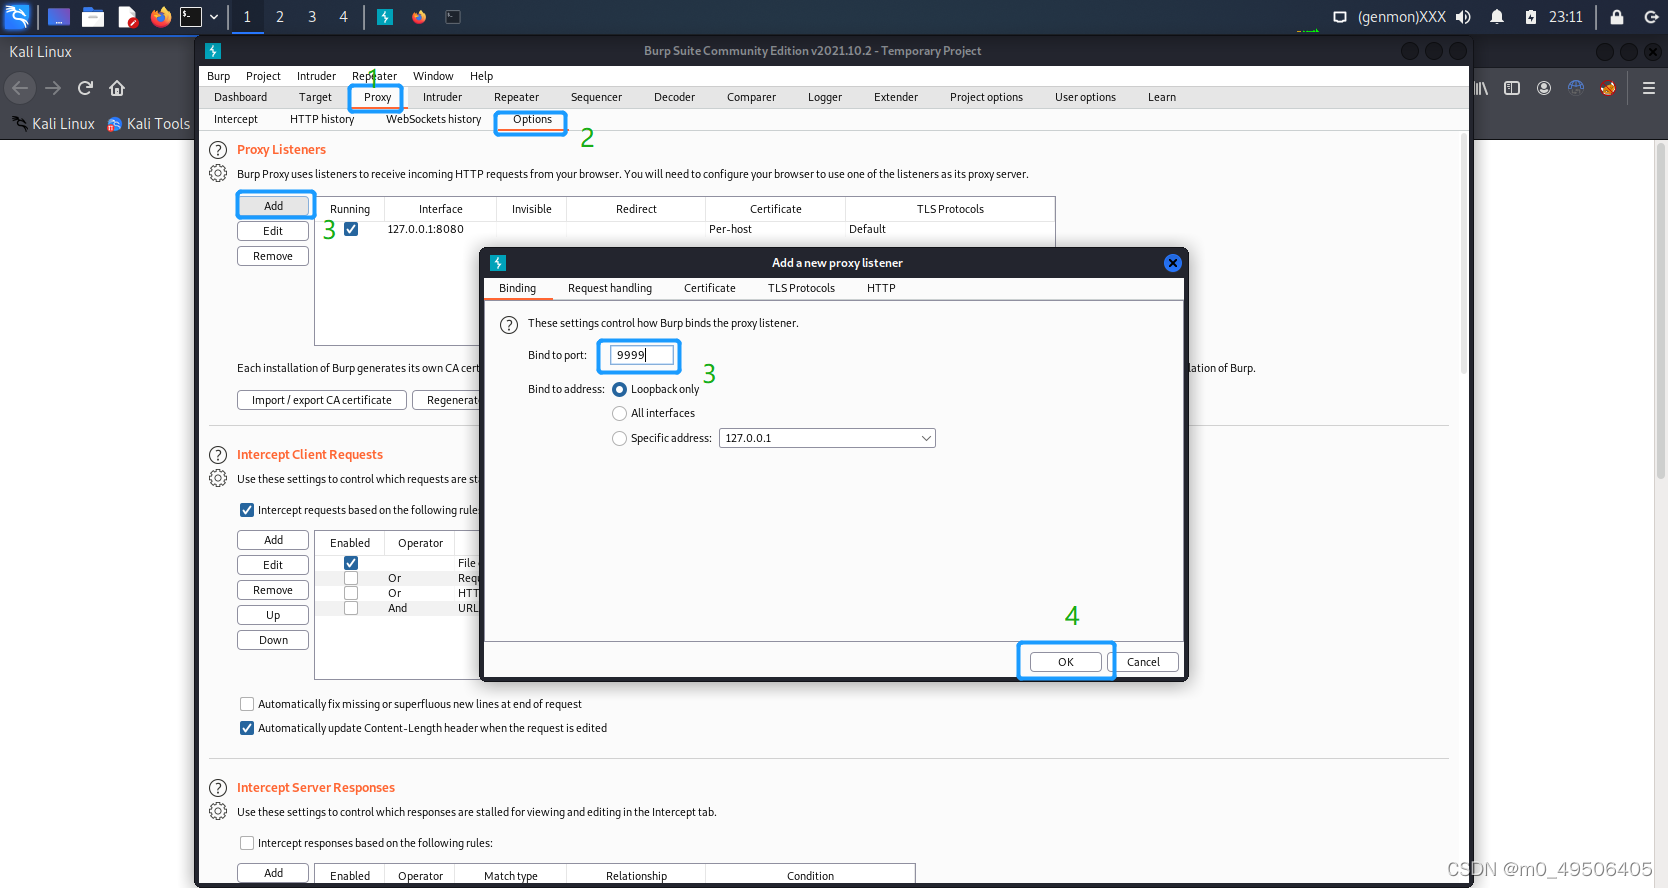1668x888 pixels.
Task: Toggle the first enabled intercept rule checkbox
Action: tap(351, 563)
